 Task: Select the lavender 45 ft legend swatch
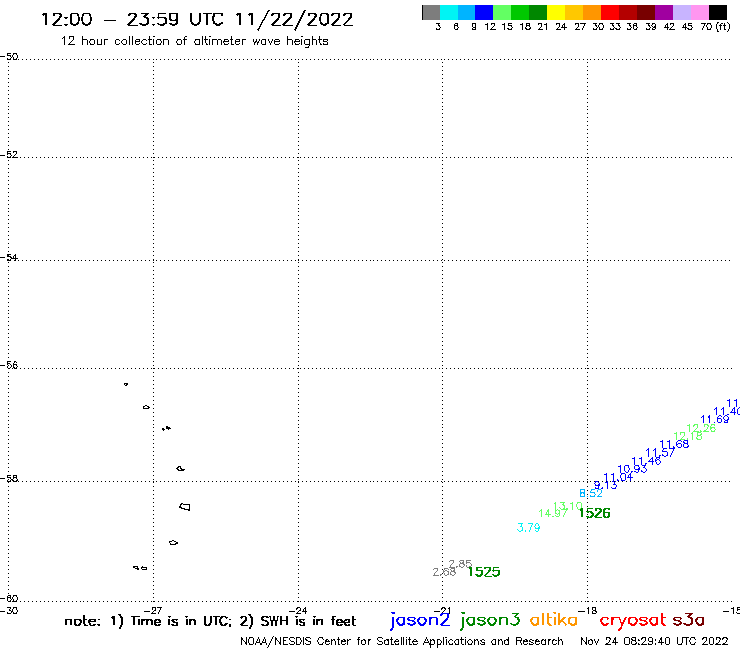[x=681, y=13]
